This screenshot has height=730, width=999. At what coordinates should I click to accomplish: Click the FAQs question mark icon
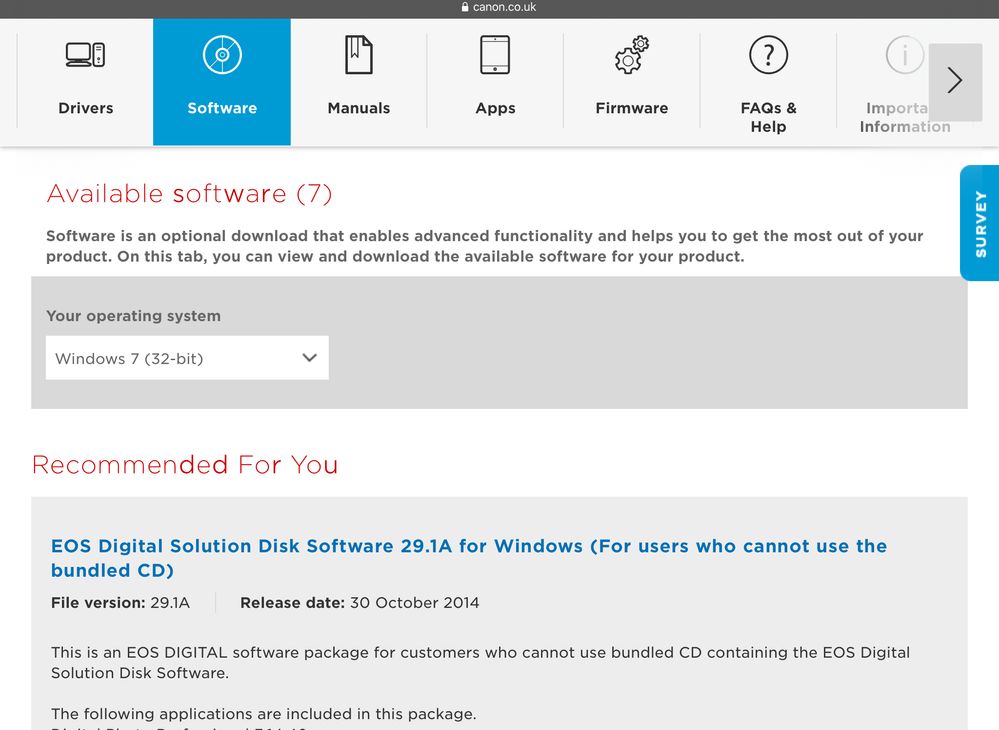click(768, 54)
